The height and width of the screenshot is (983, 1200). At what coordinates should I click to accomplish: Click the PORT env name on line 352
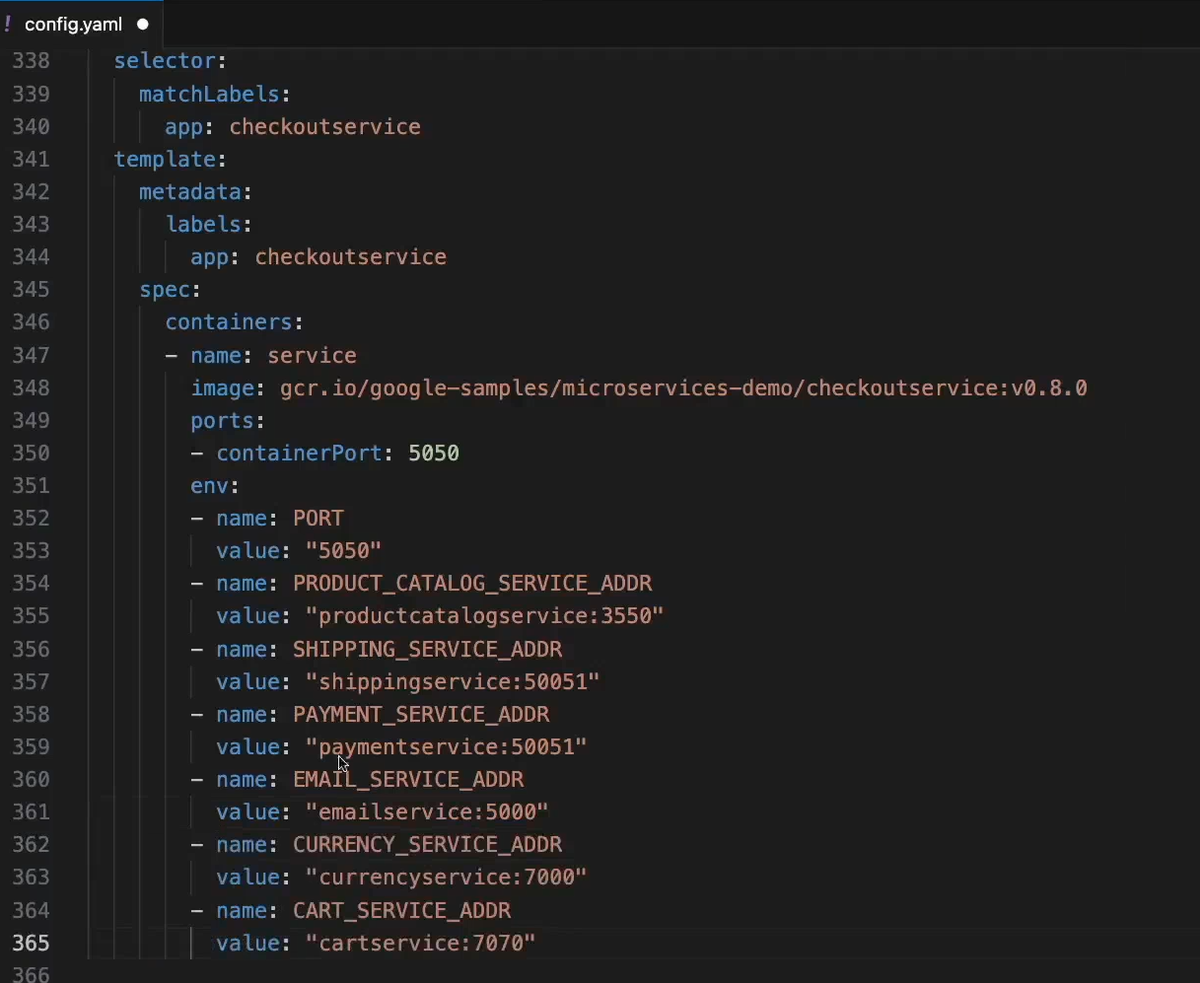(318, 518)
